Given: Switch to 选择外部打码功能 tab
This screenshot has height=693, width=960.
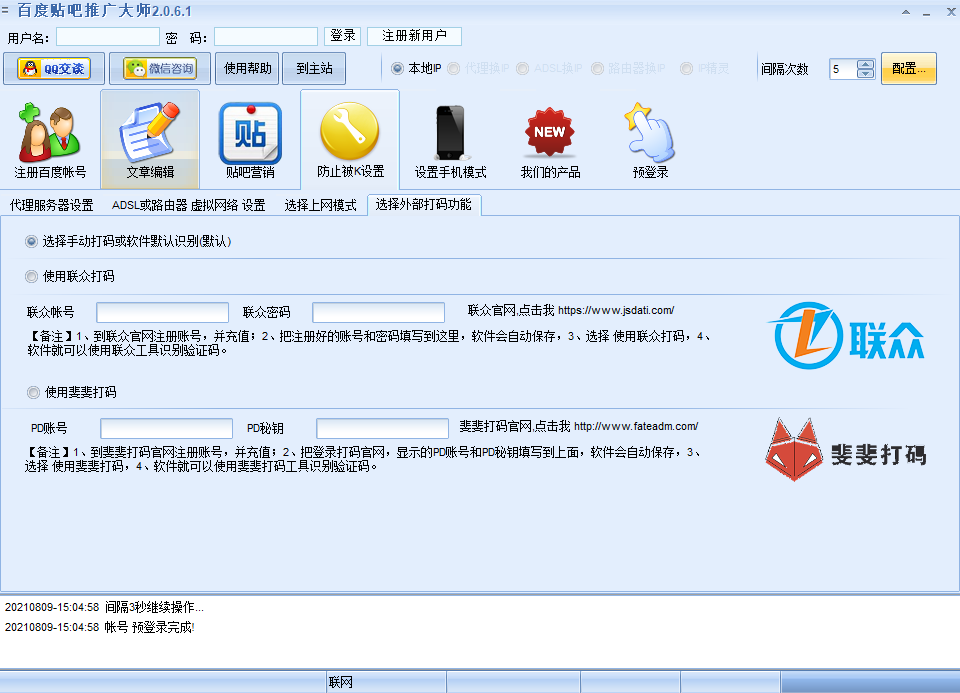Looking at the screenshot, I should [424, 204].
